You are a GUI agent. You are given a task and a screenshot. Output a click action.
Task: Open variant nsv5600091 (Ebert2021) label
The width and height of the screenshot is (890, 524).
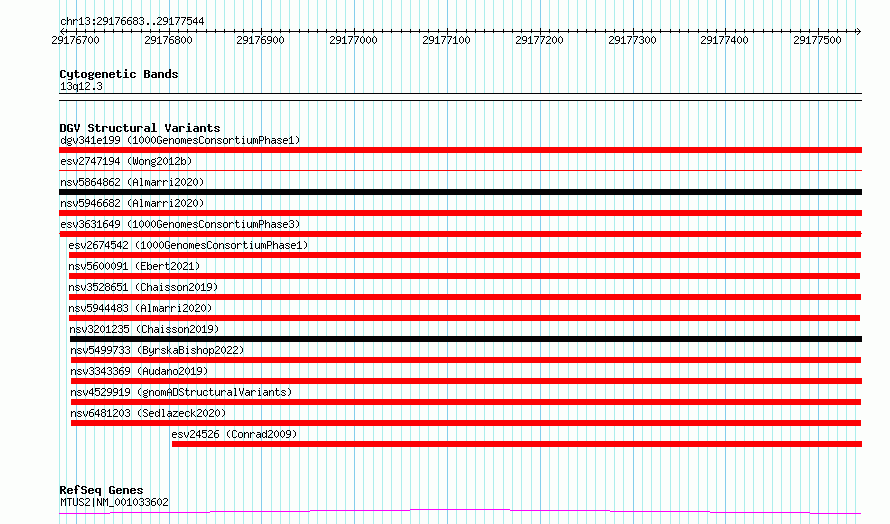(x=134, y=266)
